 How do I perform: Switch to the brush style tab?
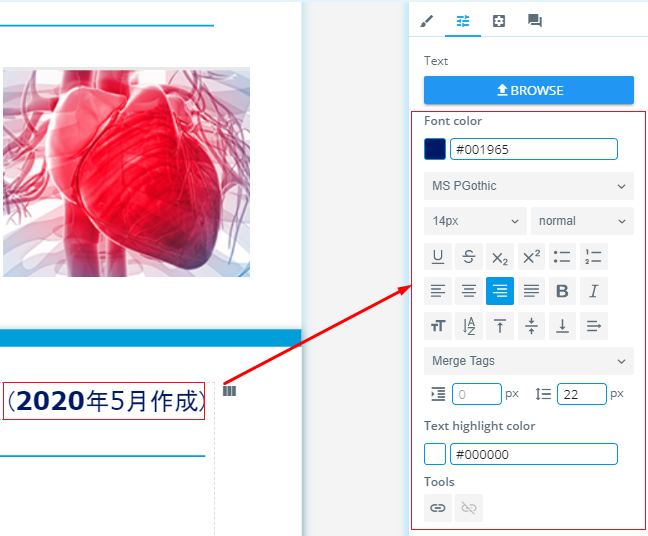tap(427, 21)
